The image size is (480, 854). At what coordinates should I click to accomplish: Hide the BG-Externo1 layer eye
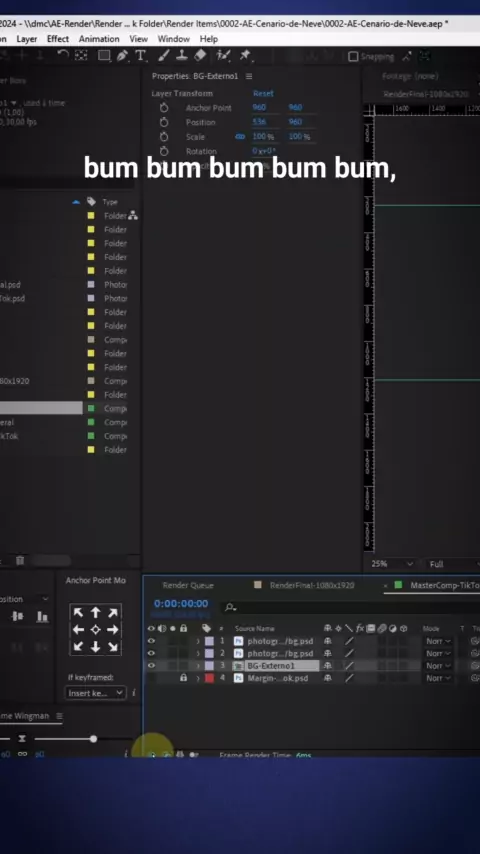pos(151,666)
